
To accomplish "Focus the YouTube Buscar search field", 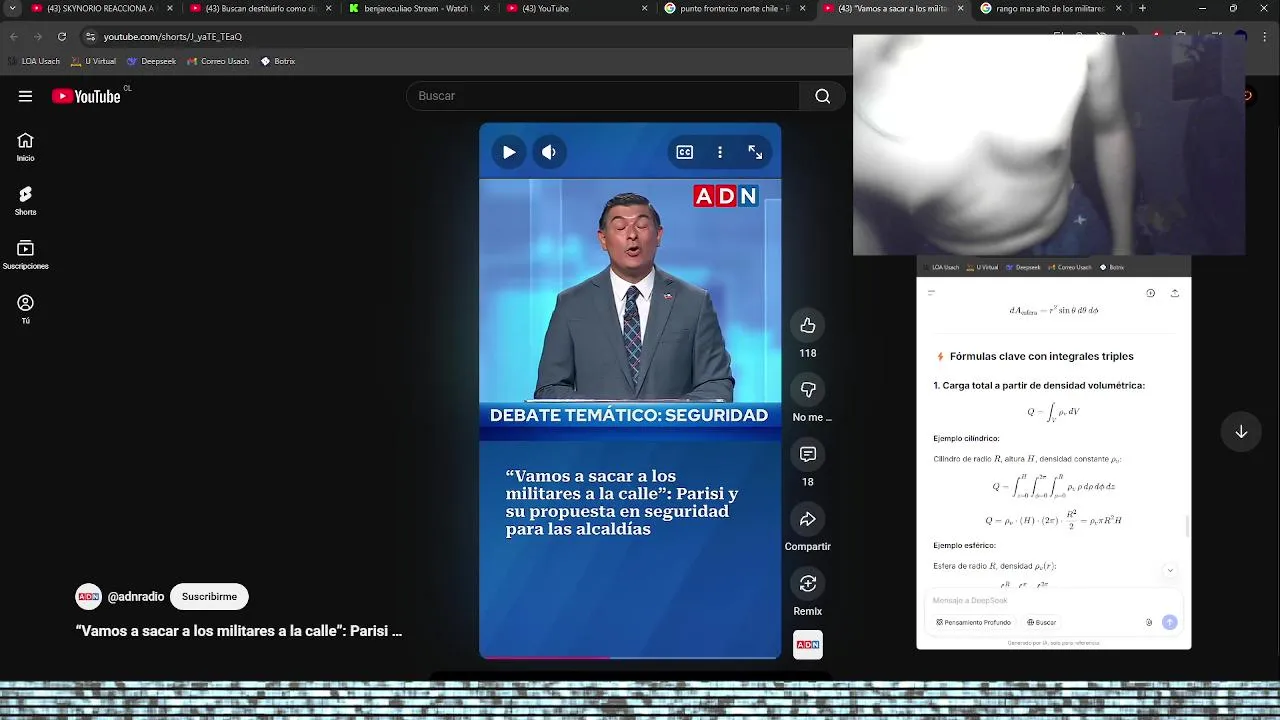I will [x=603, y=96].
